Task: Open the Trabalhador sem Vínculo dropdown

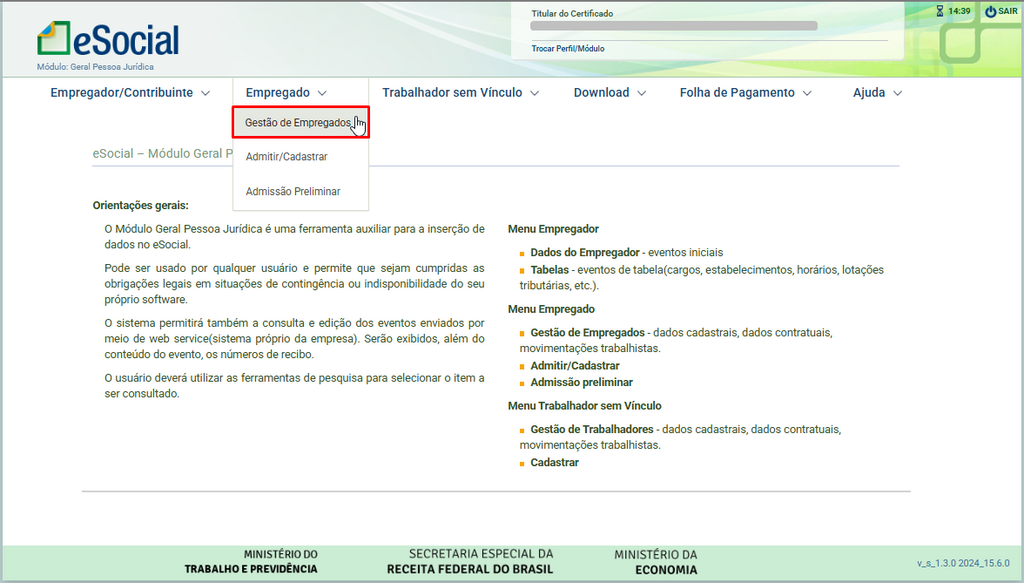Action: tap(460, 93)
